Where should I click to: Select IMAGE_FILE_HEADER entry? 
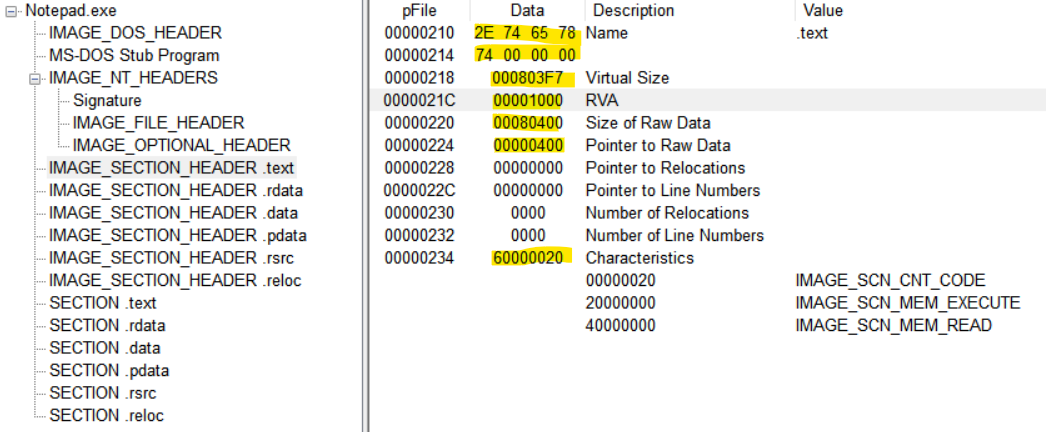[159, 123]
